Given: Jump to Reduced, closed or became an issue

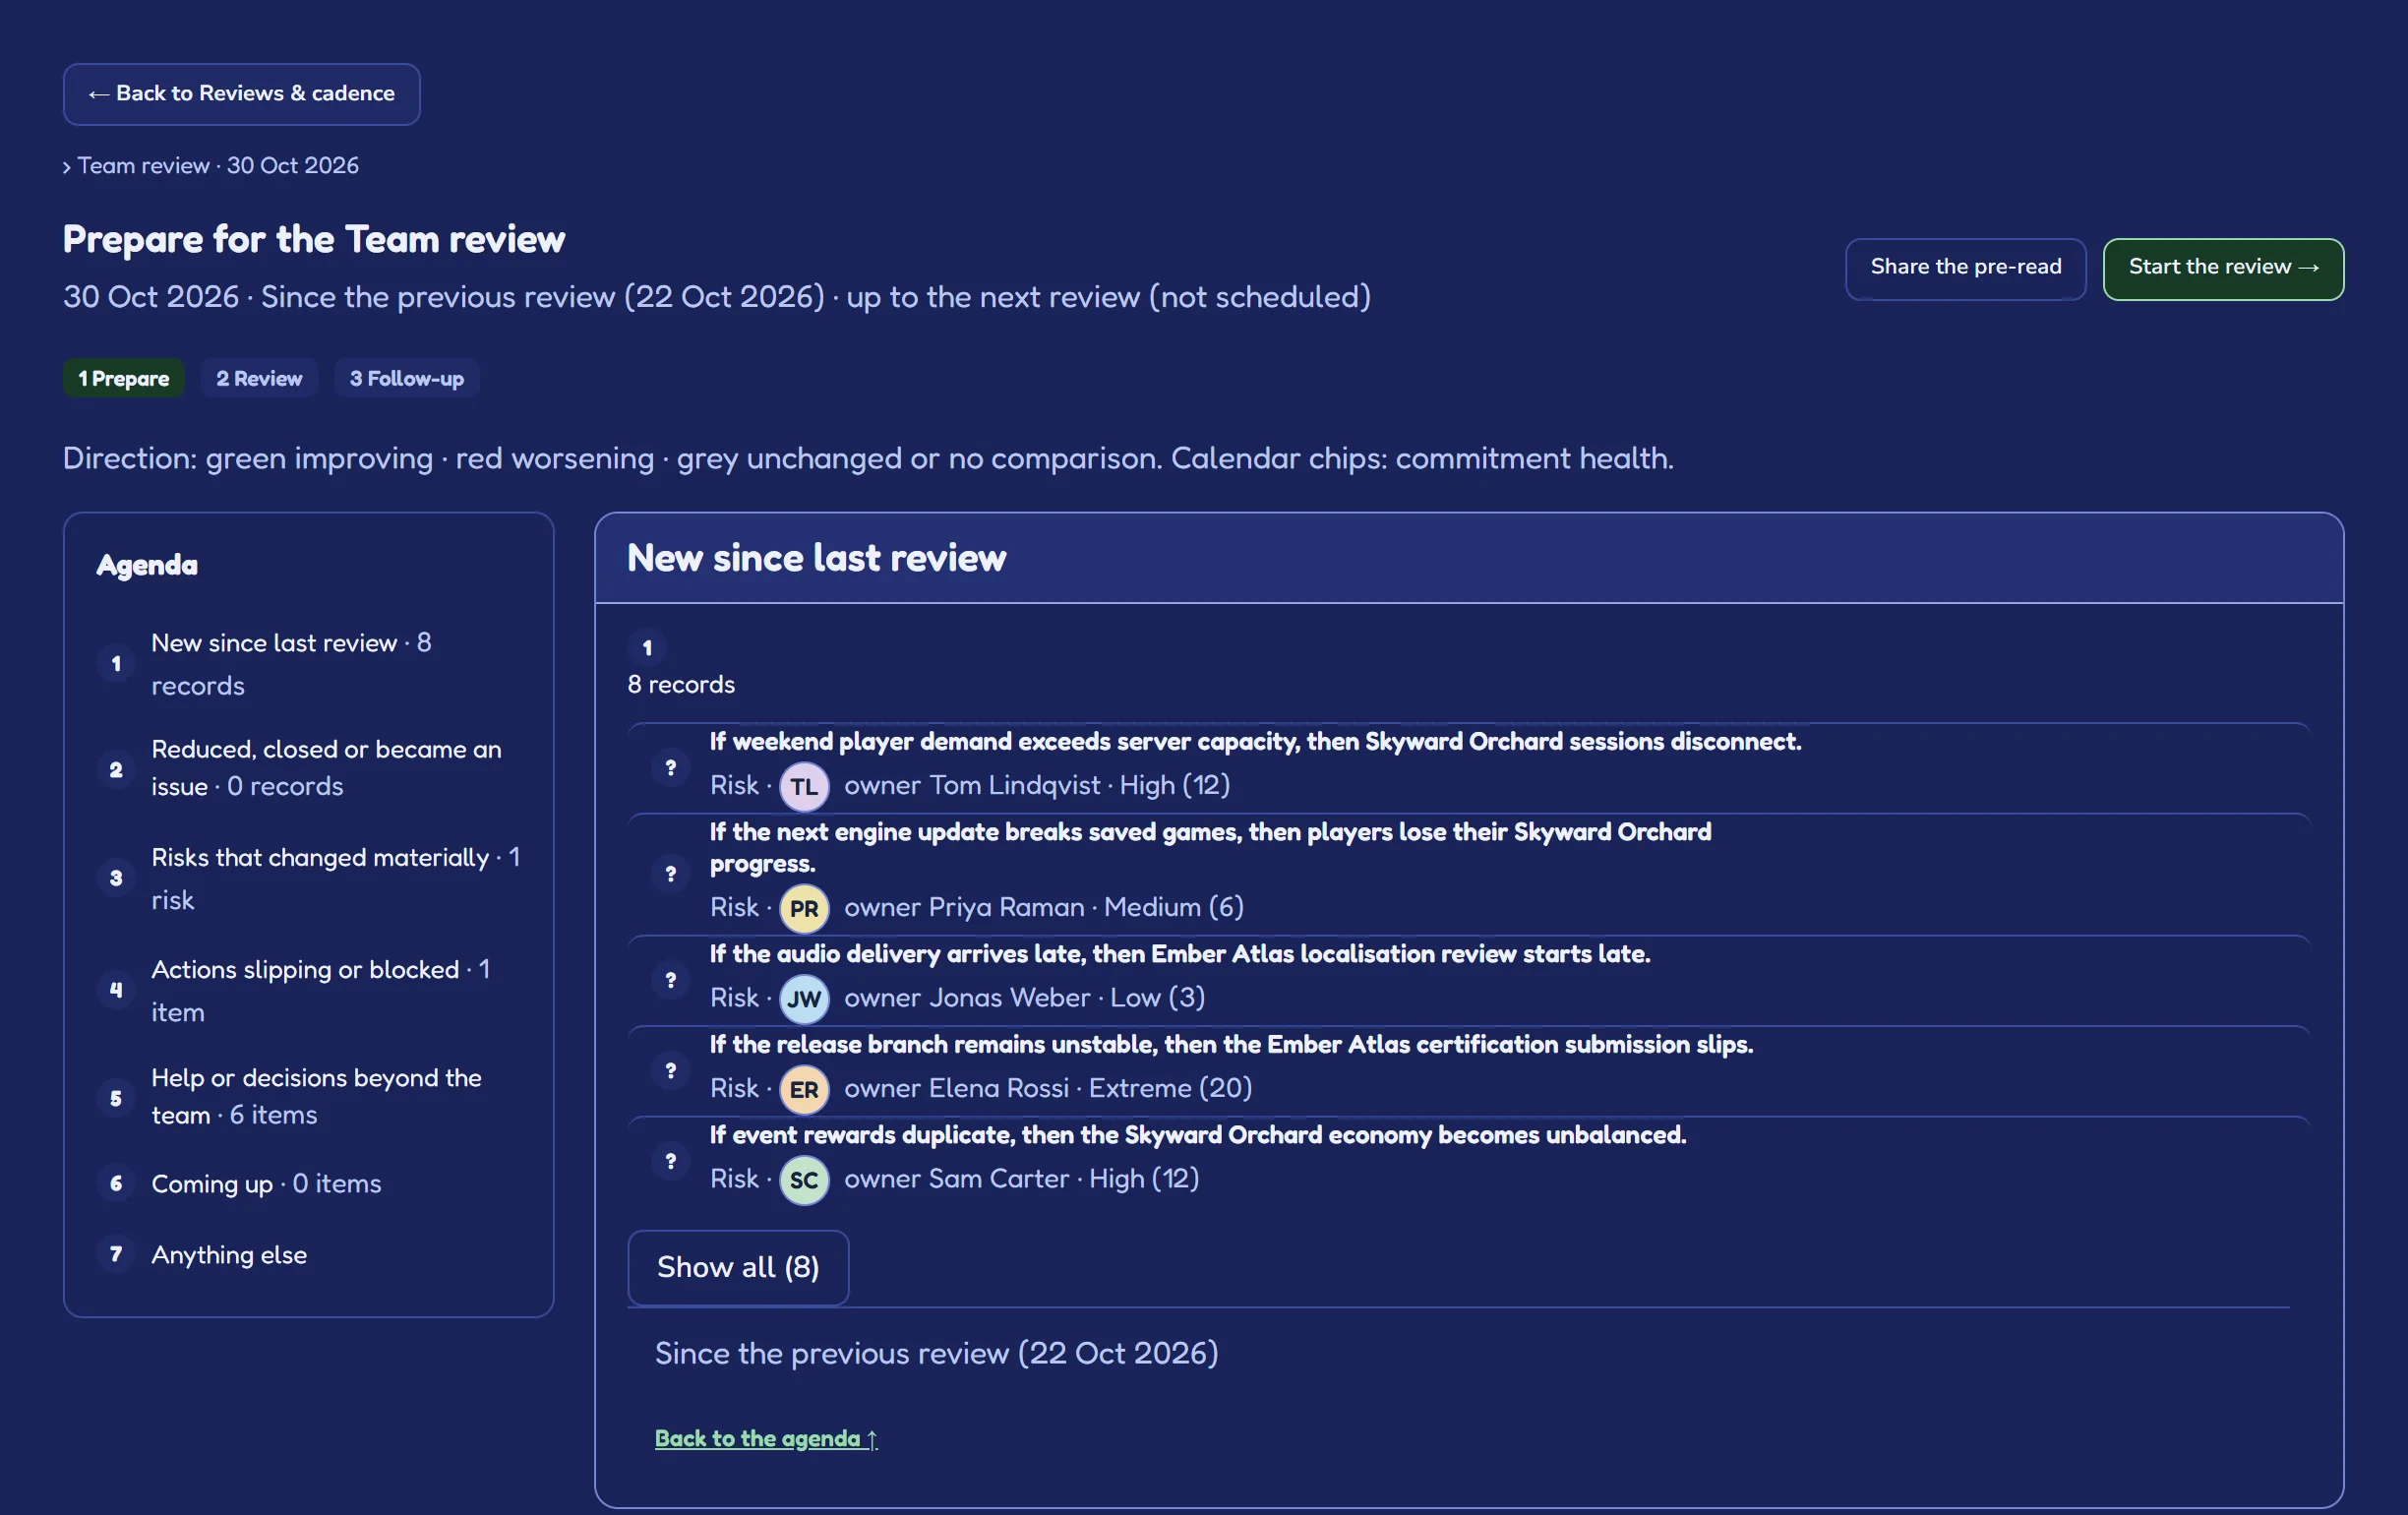Looking at the screenshot, I should [x=309, y=768].
